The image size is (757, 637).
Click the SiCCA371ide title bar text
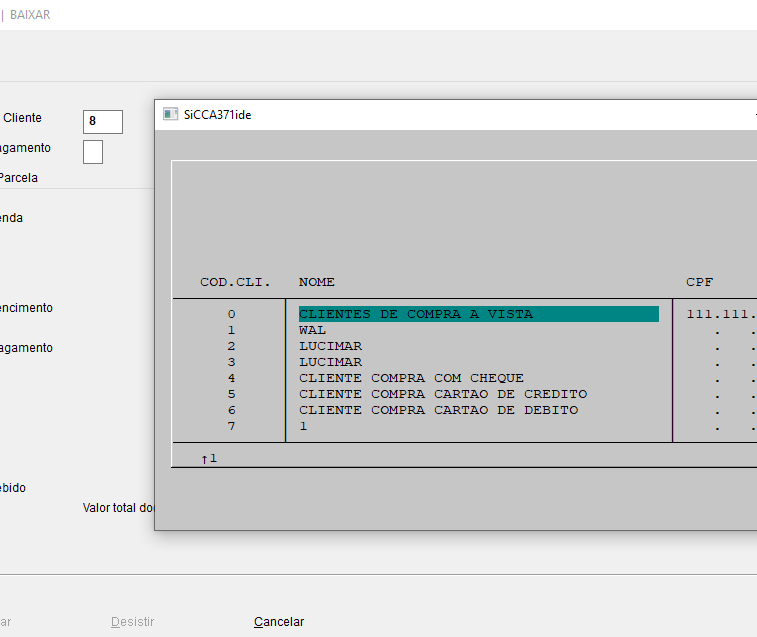(218, 115)
